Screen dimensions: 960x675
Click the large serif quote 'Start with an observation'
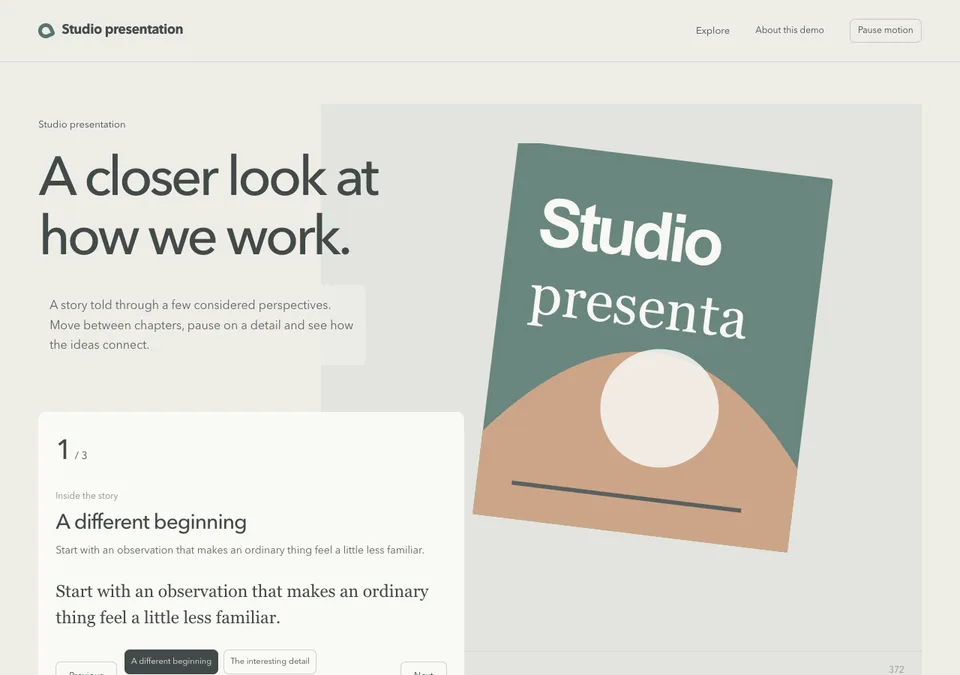242,604
